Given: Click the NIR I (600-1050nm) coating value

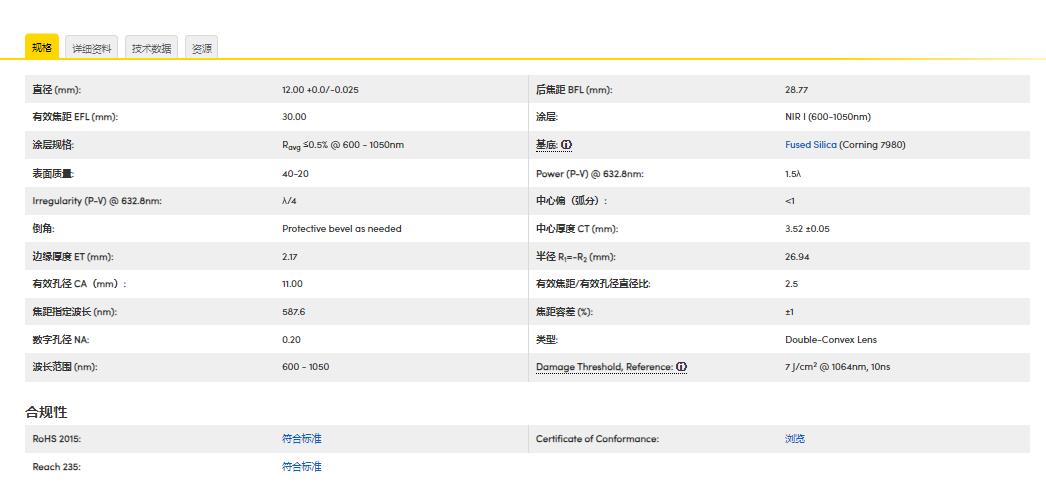Looking at the screenshot, I should pyautogui.click(x=827, y=117).
